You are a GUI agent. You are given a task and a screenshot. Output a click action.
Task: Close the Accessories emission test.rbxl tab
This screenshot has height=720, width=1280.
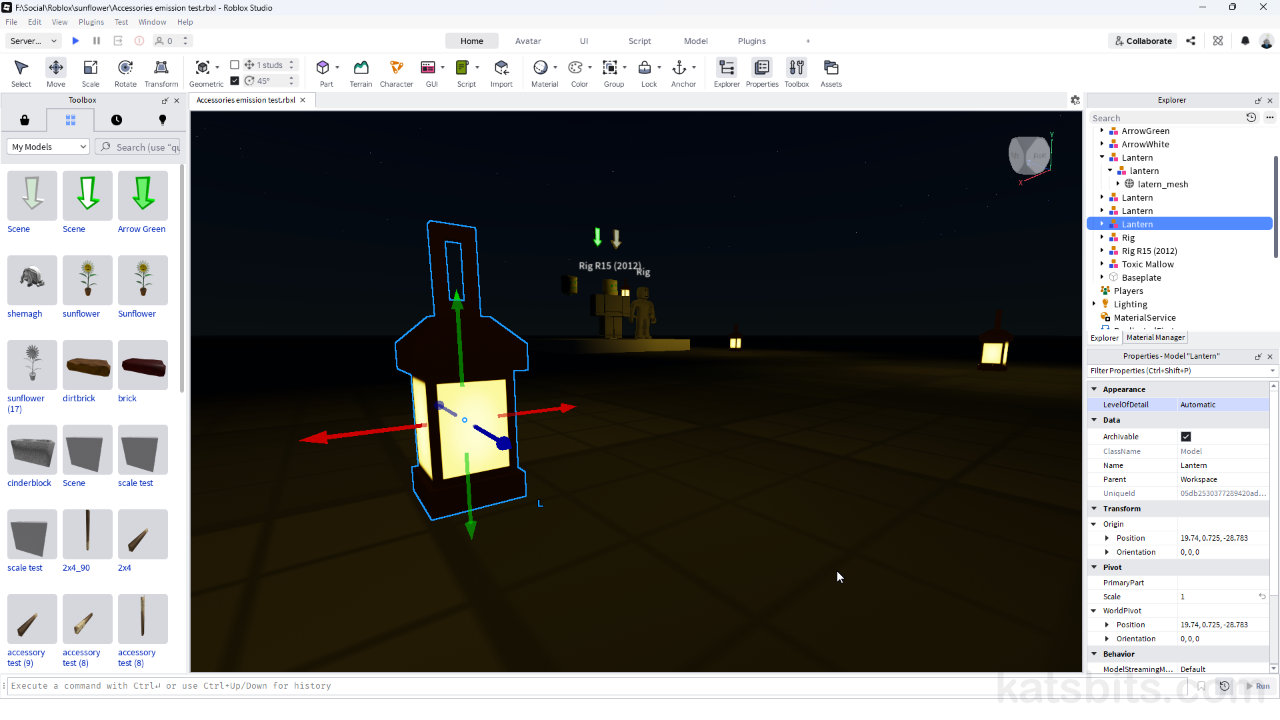pos(302,100)
